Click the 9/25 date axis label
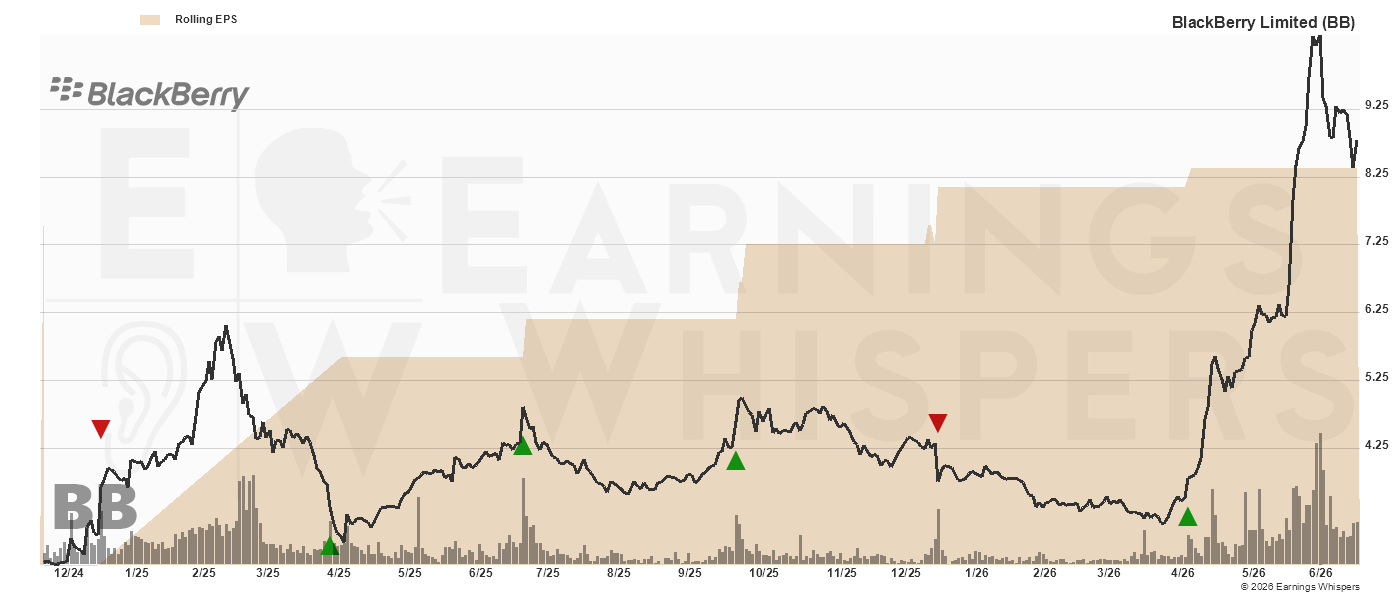The width and height of the screenshot is (1400, 600). tap(689, 573)
